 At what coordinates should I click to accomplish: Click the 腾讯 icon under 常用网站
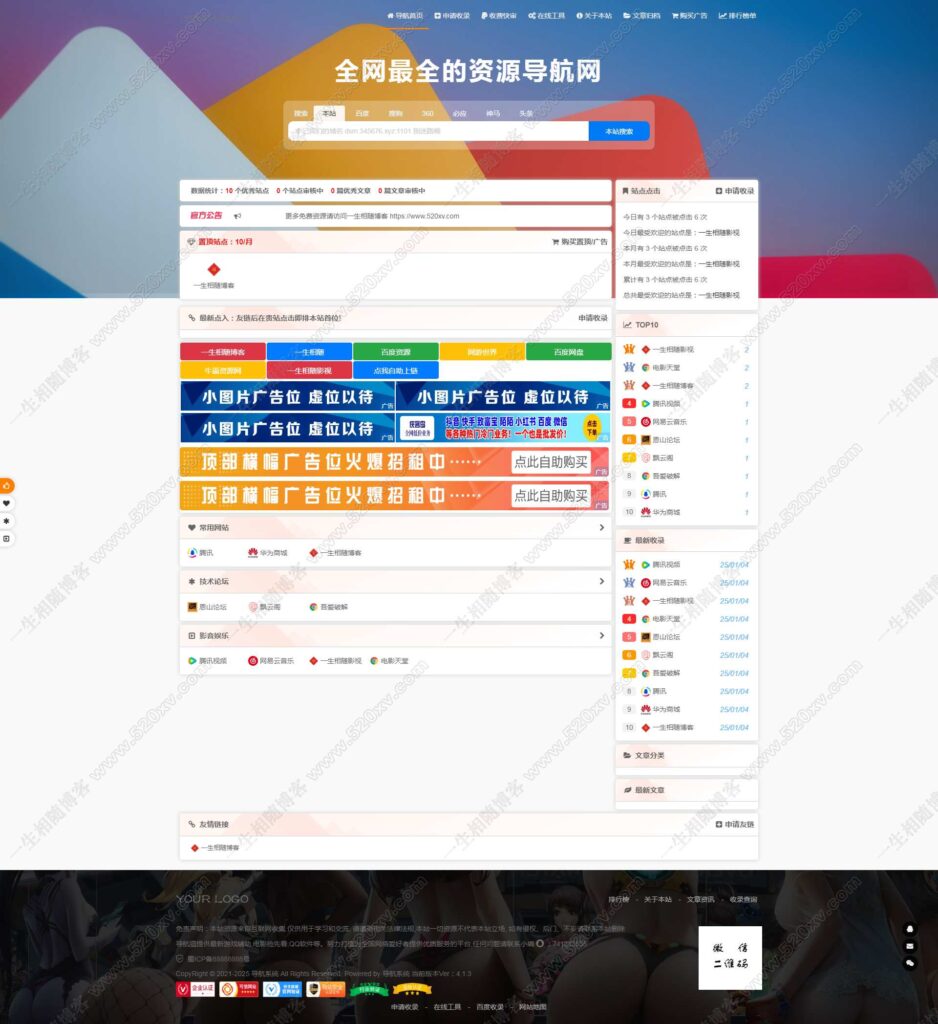pos(190,551)
